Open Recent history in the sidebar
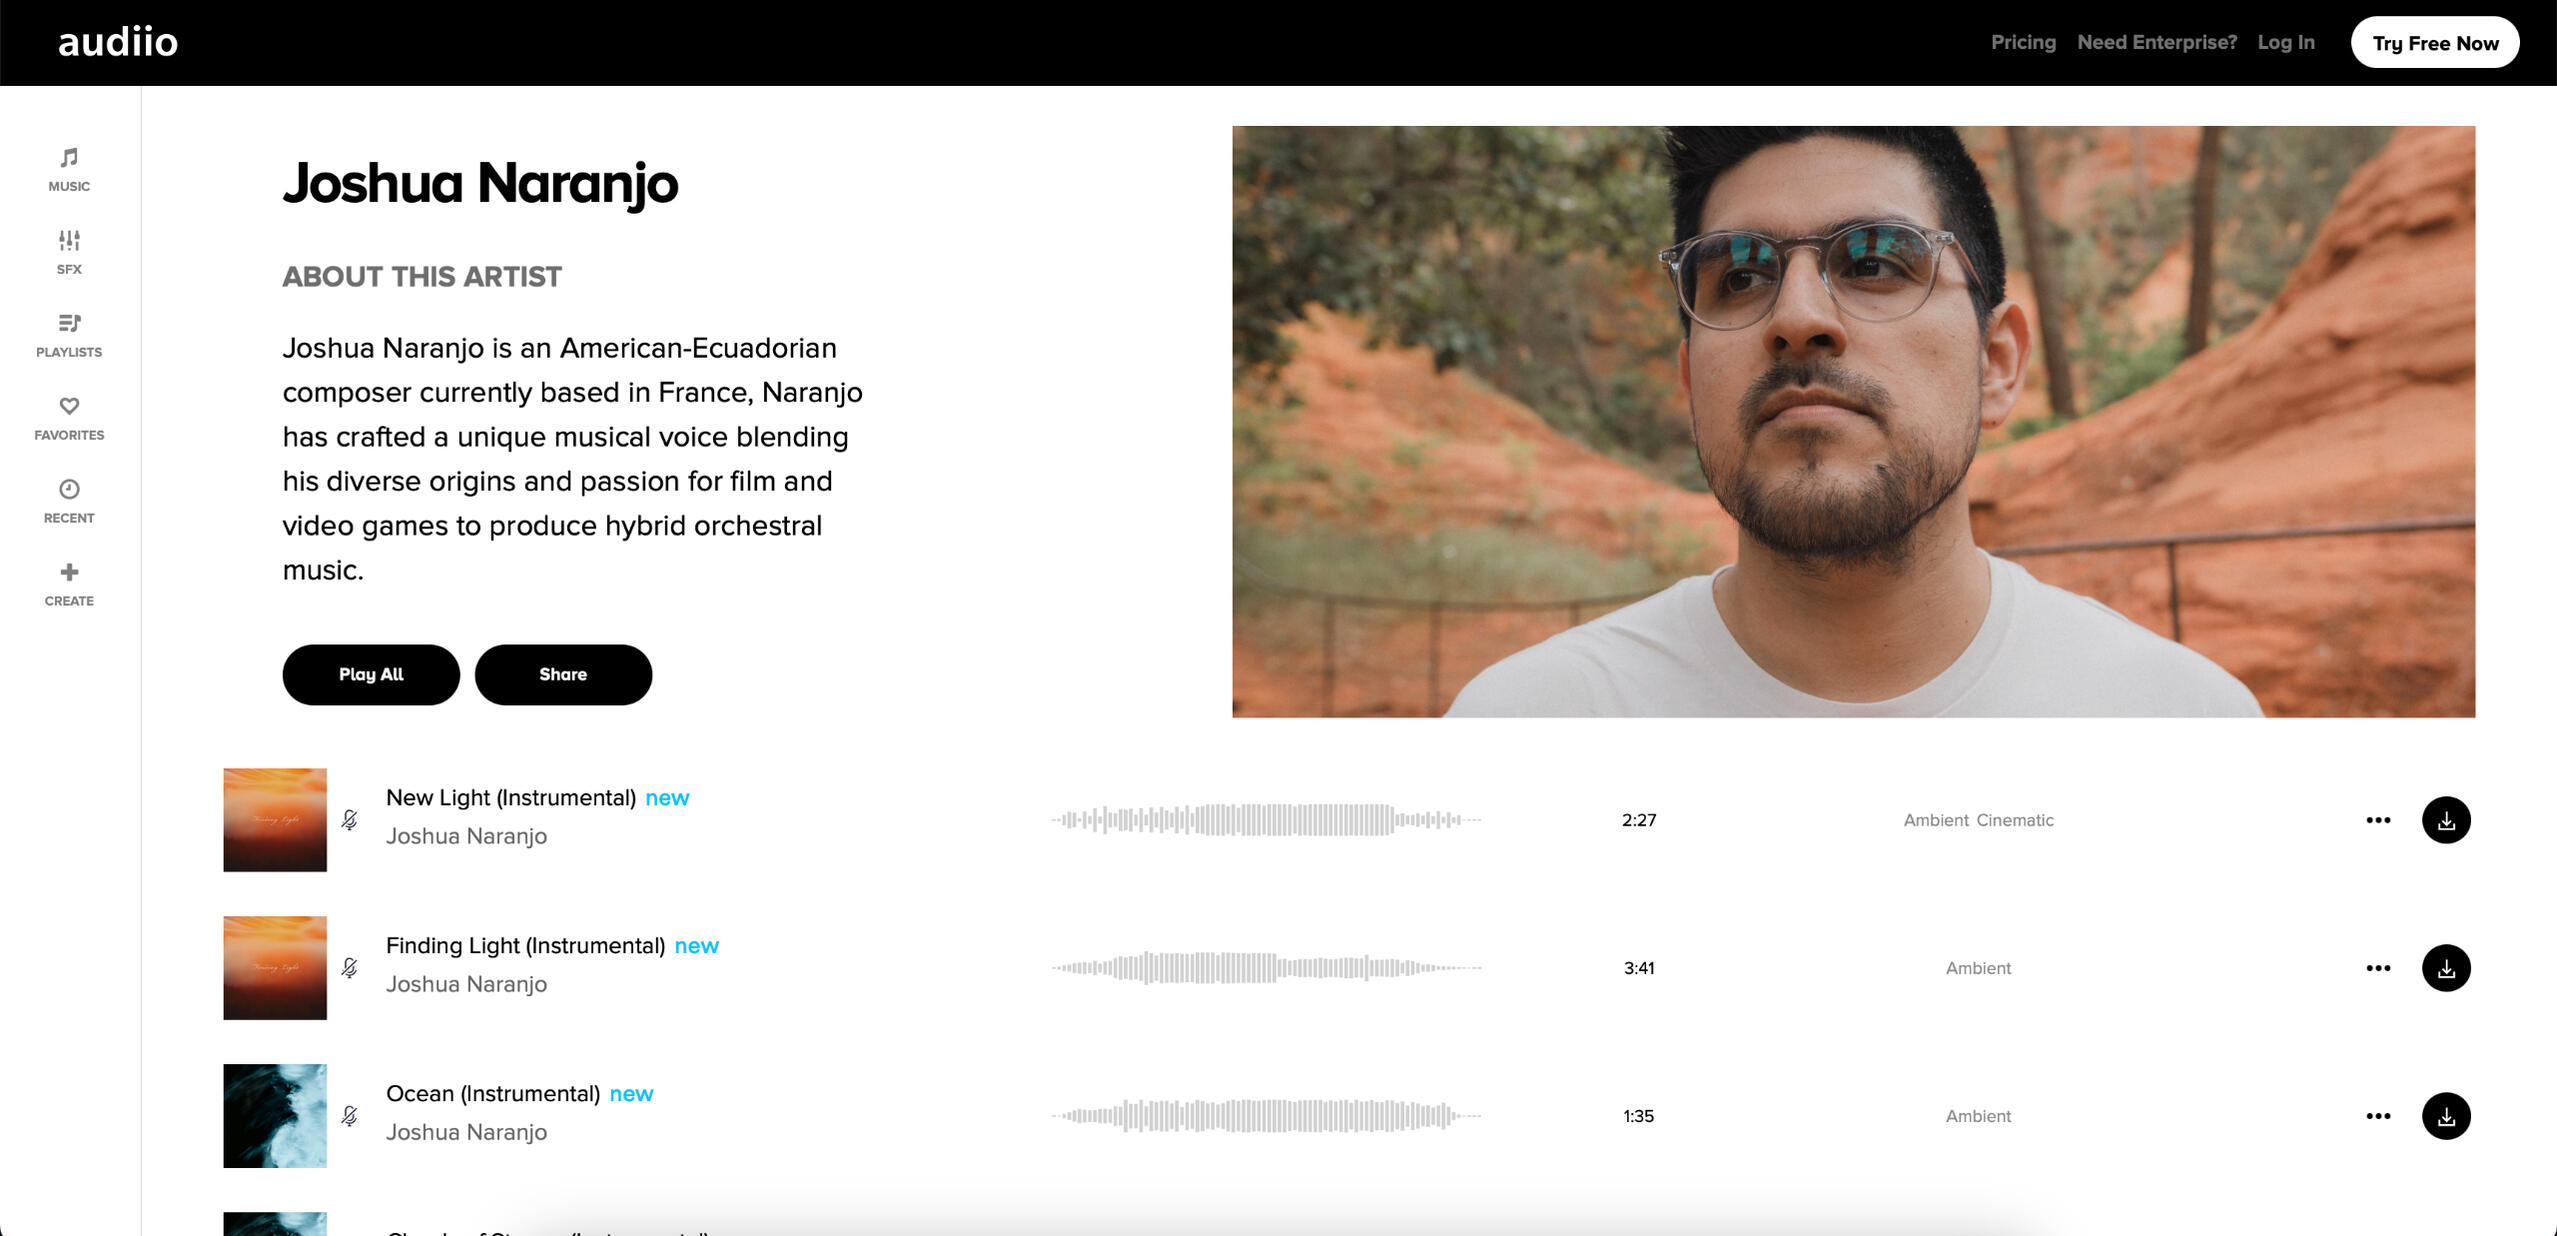The height and width of the screenshot is (1236, 2557). [x=69, y=501]
